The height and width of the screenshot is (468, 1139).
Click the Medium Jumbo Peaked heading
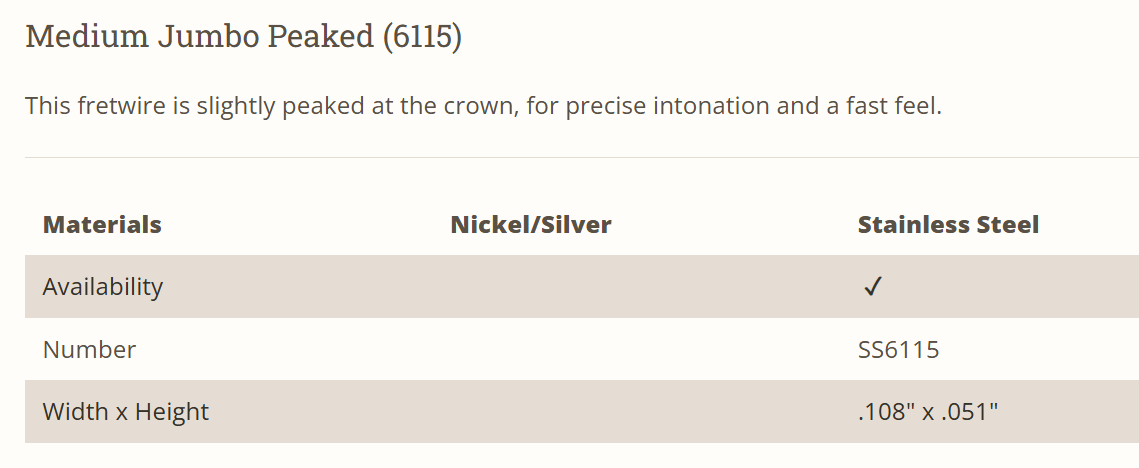[200, 37]
